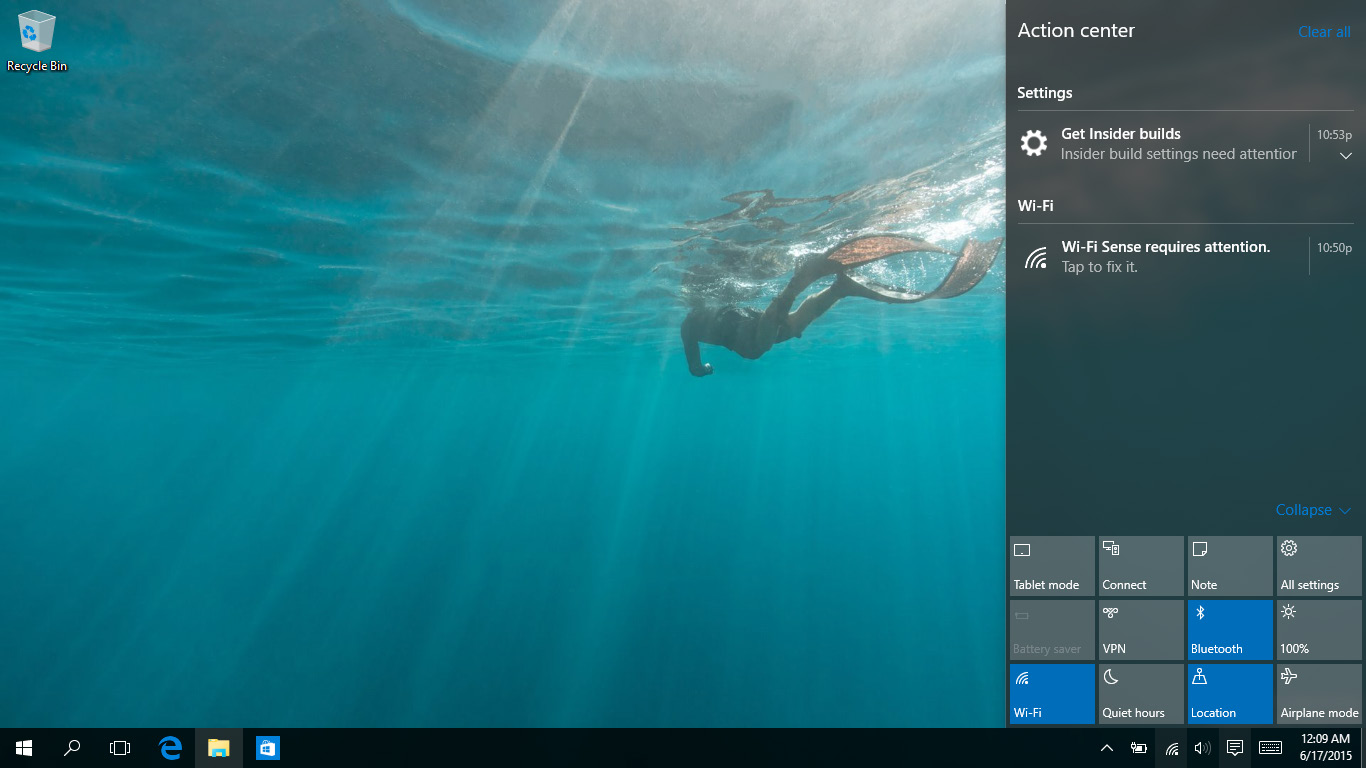Open the Note quick action tile

(1230, 566)
